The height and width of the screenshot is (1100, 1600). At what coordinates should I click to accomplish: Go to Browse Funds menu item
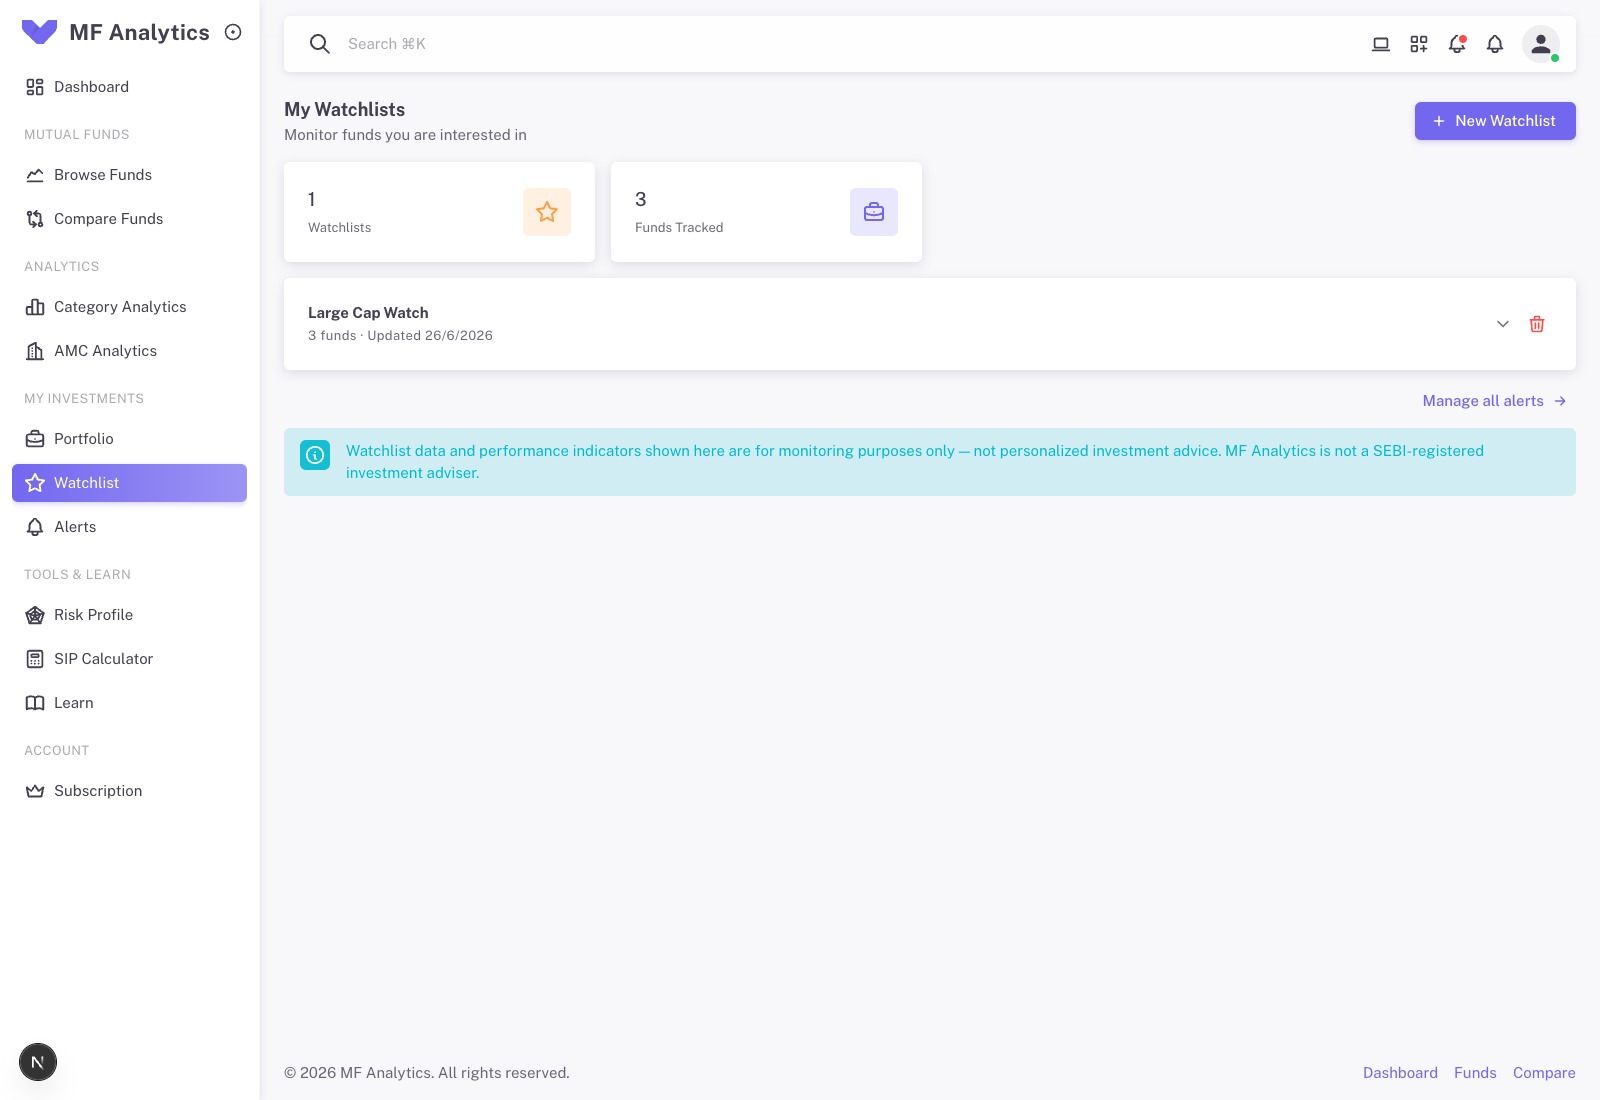point(129,175)
